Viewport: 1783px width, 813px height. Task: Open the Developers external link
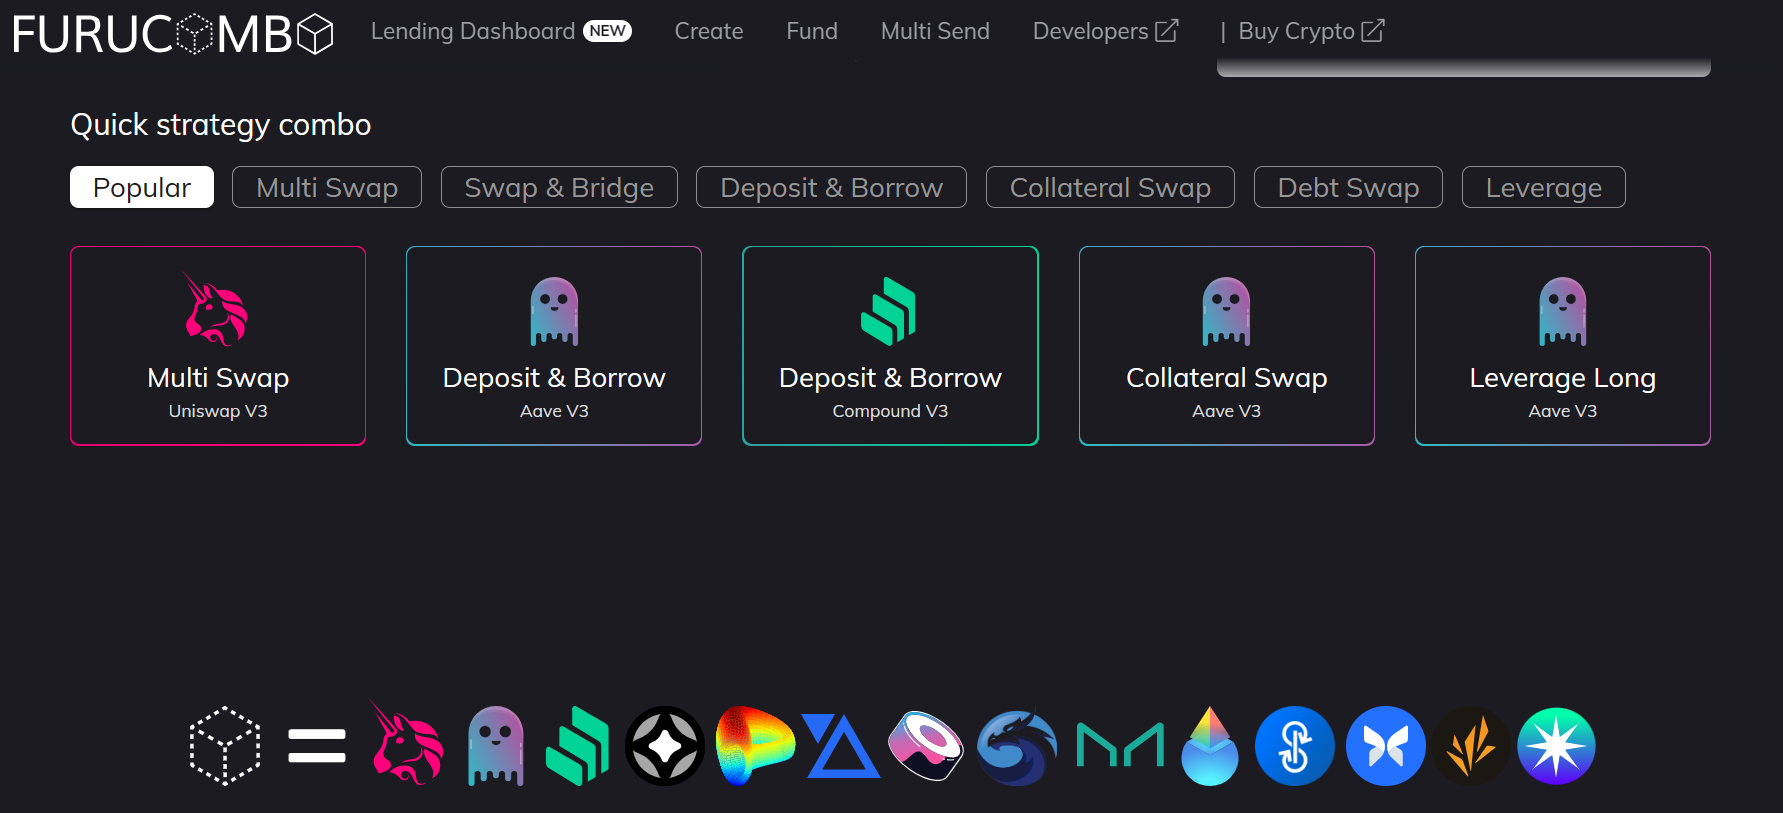(x=1106, y=31)
